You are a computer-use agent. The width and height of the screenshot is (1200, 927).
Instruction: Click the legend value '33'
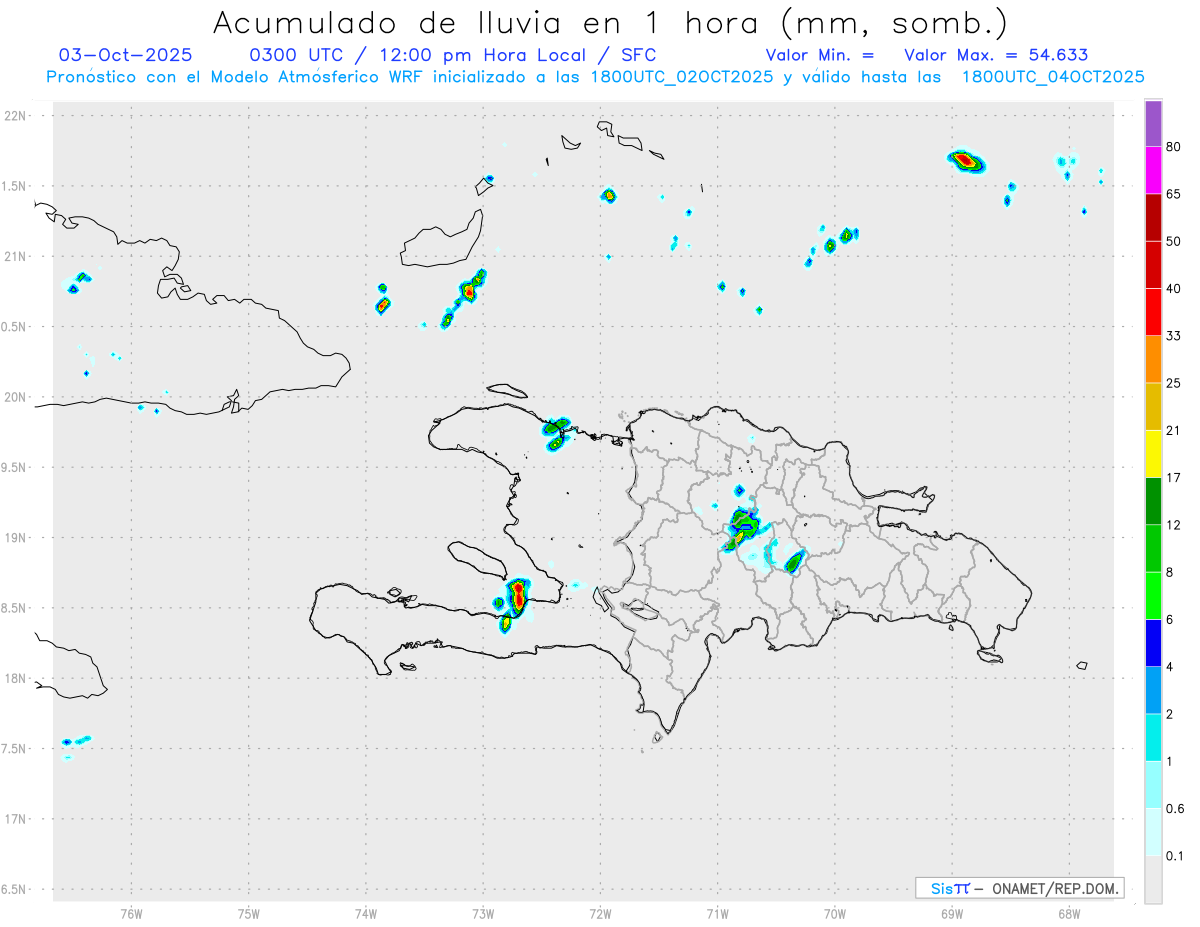tap(1174, 336)
